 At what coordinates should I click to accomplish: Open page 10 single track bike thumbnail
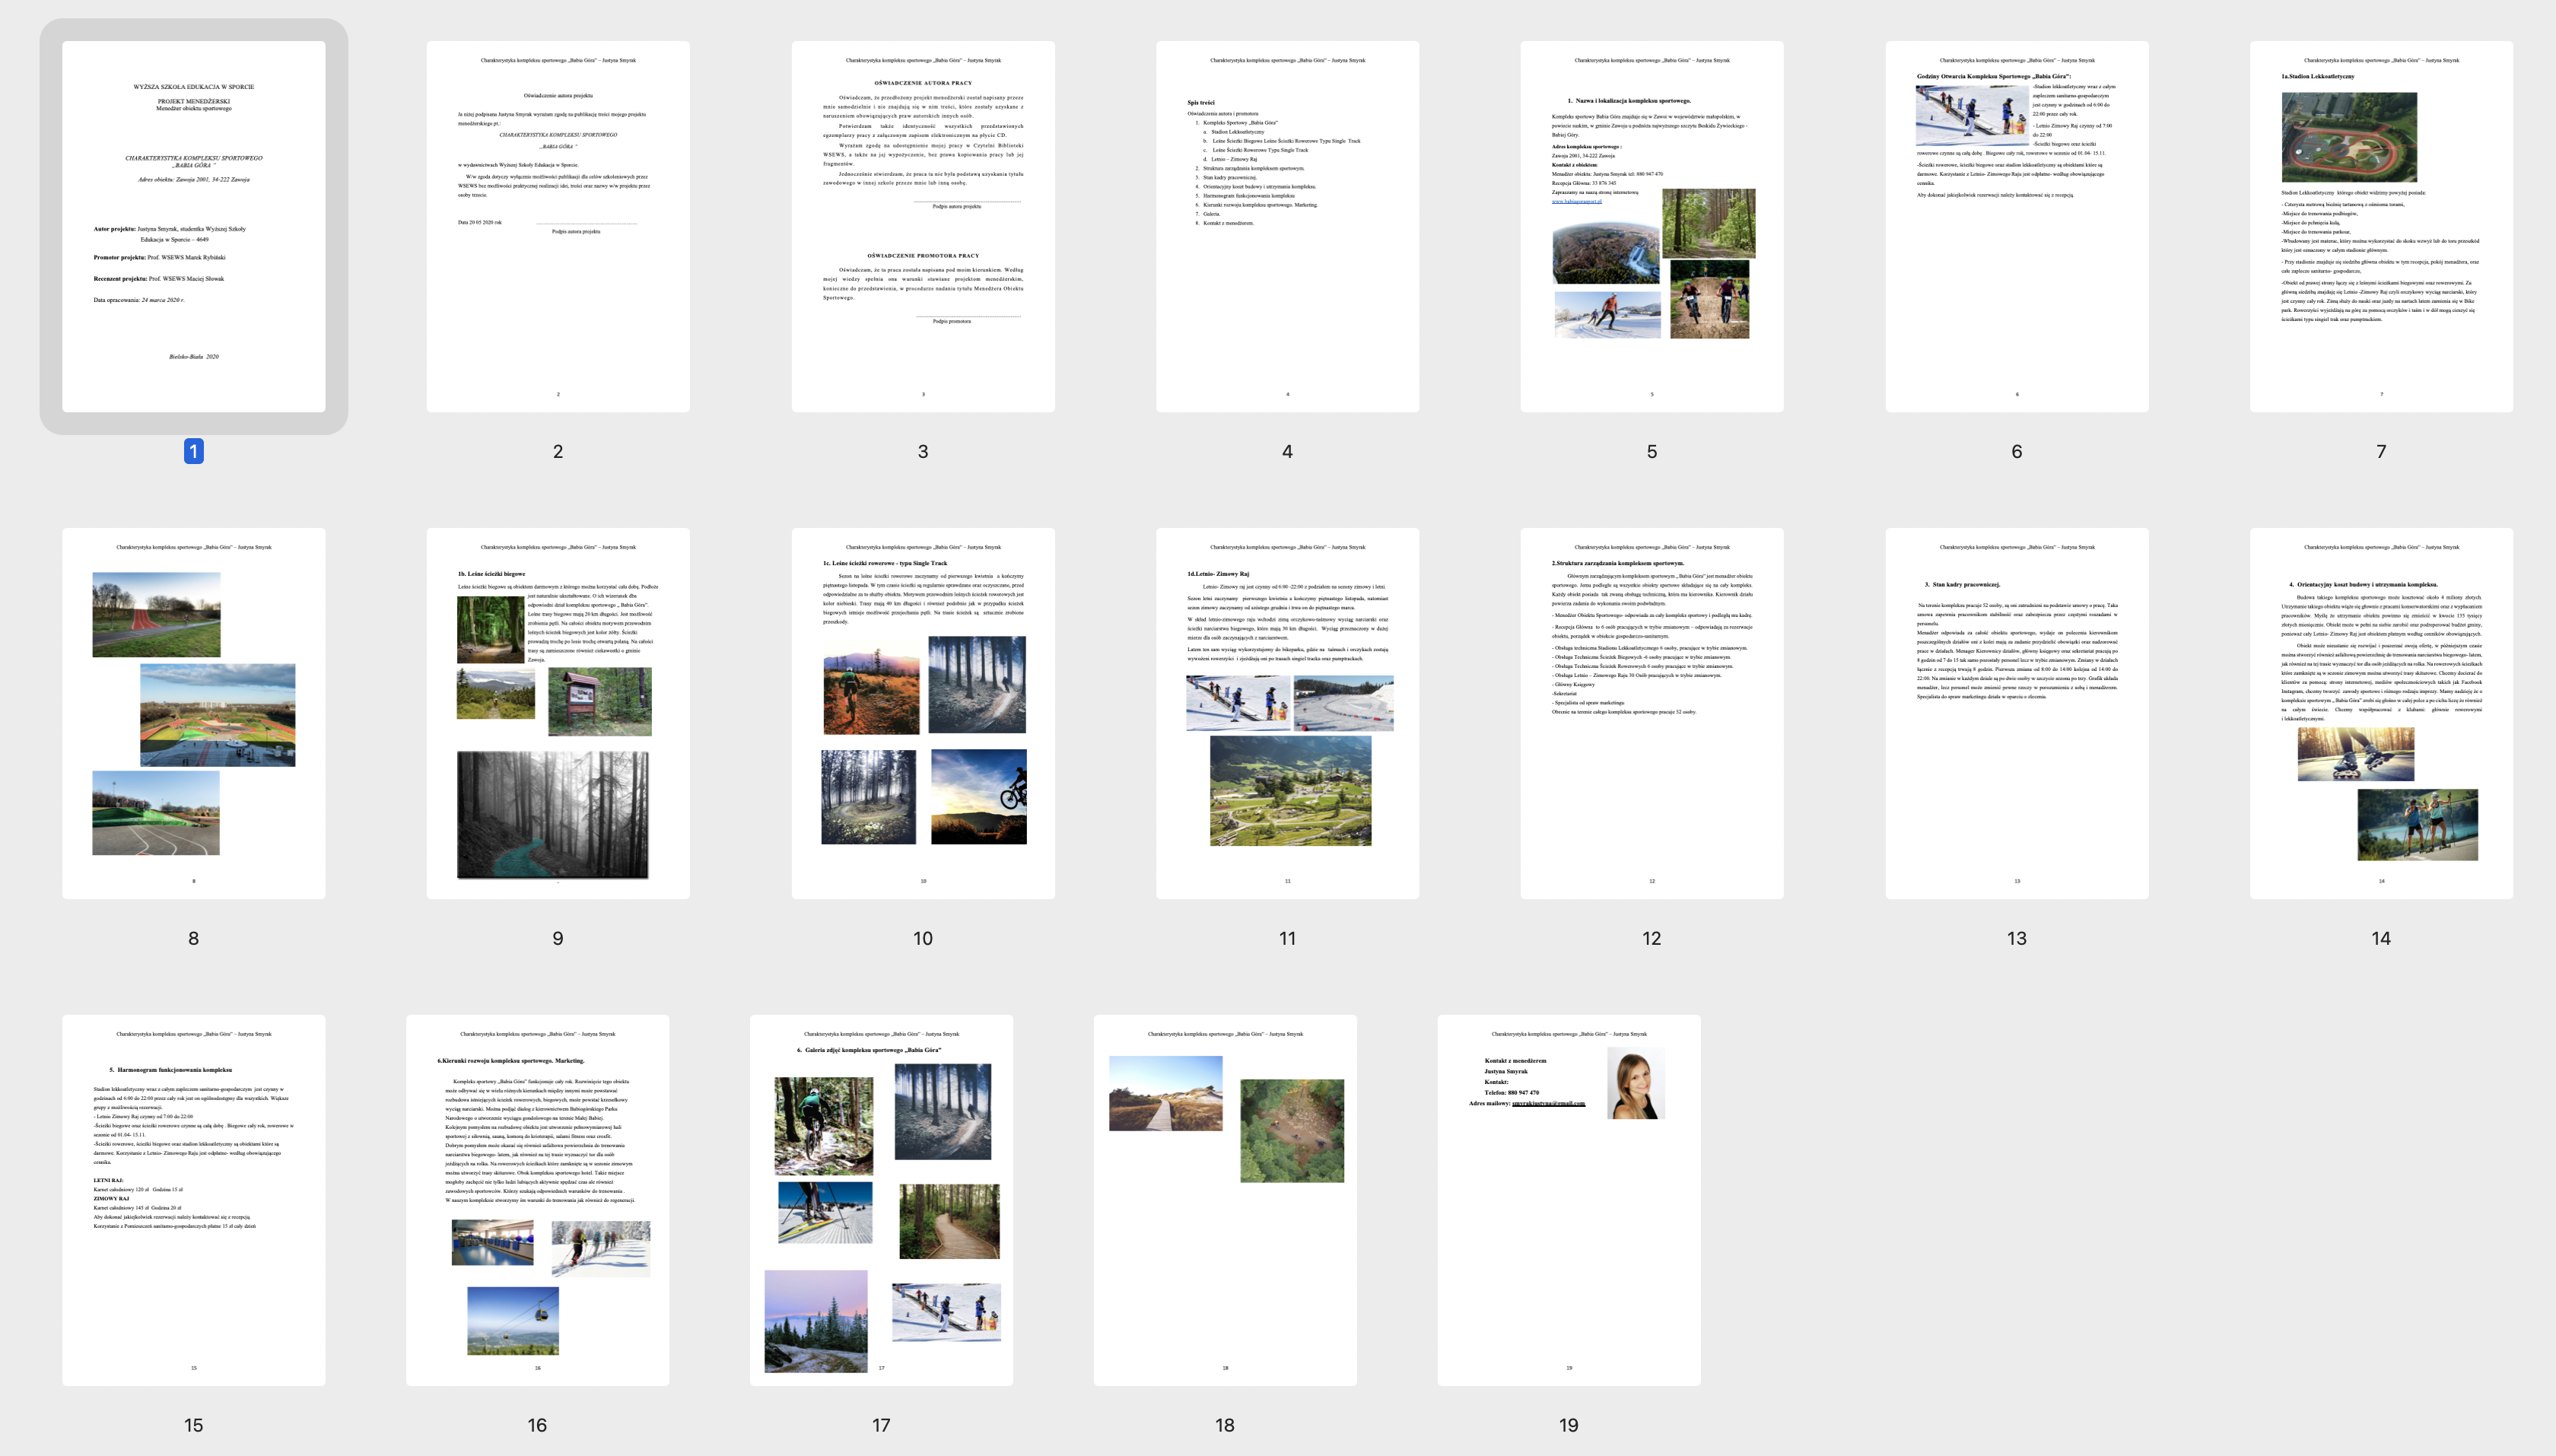[922, 713]
